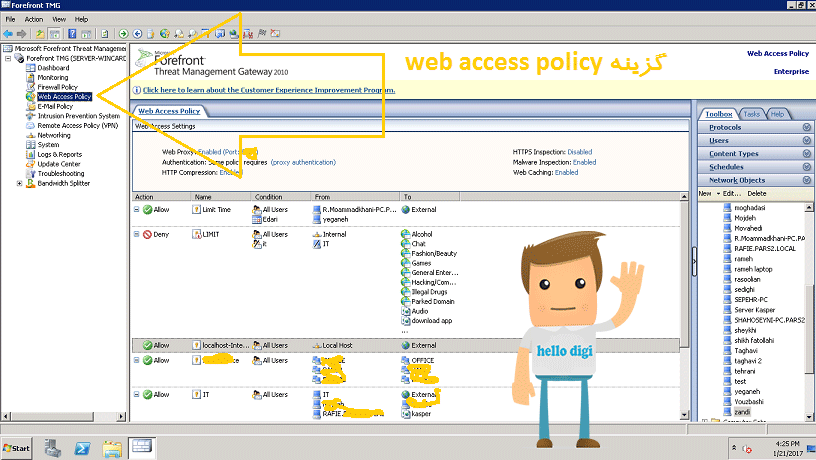Click the globe with key toolbar icon
This screenshot has height=460, width=816.
[x=164, y=34]
